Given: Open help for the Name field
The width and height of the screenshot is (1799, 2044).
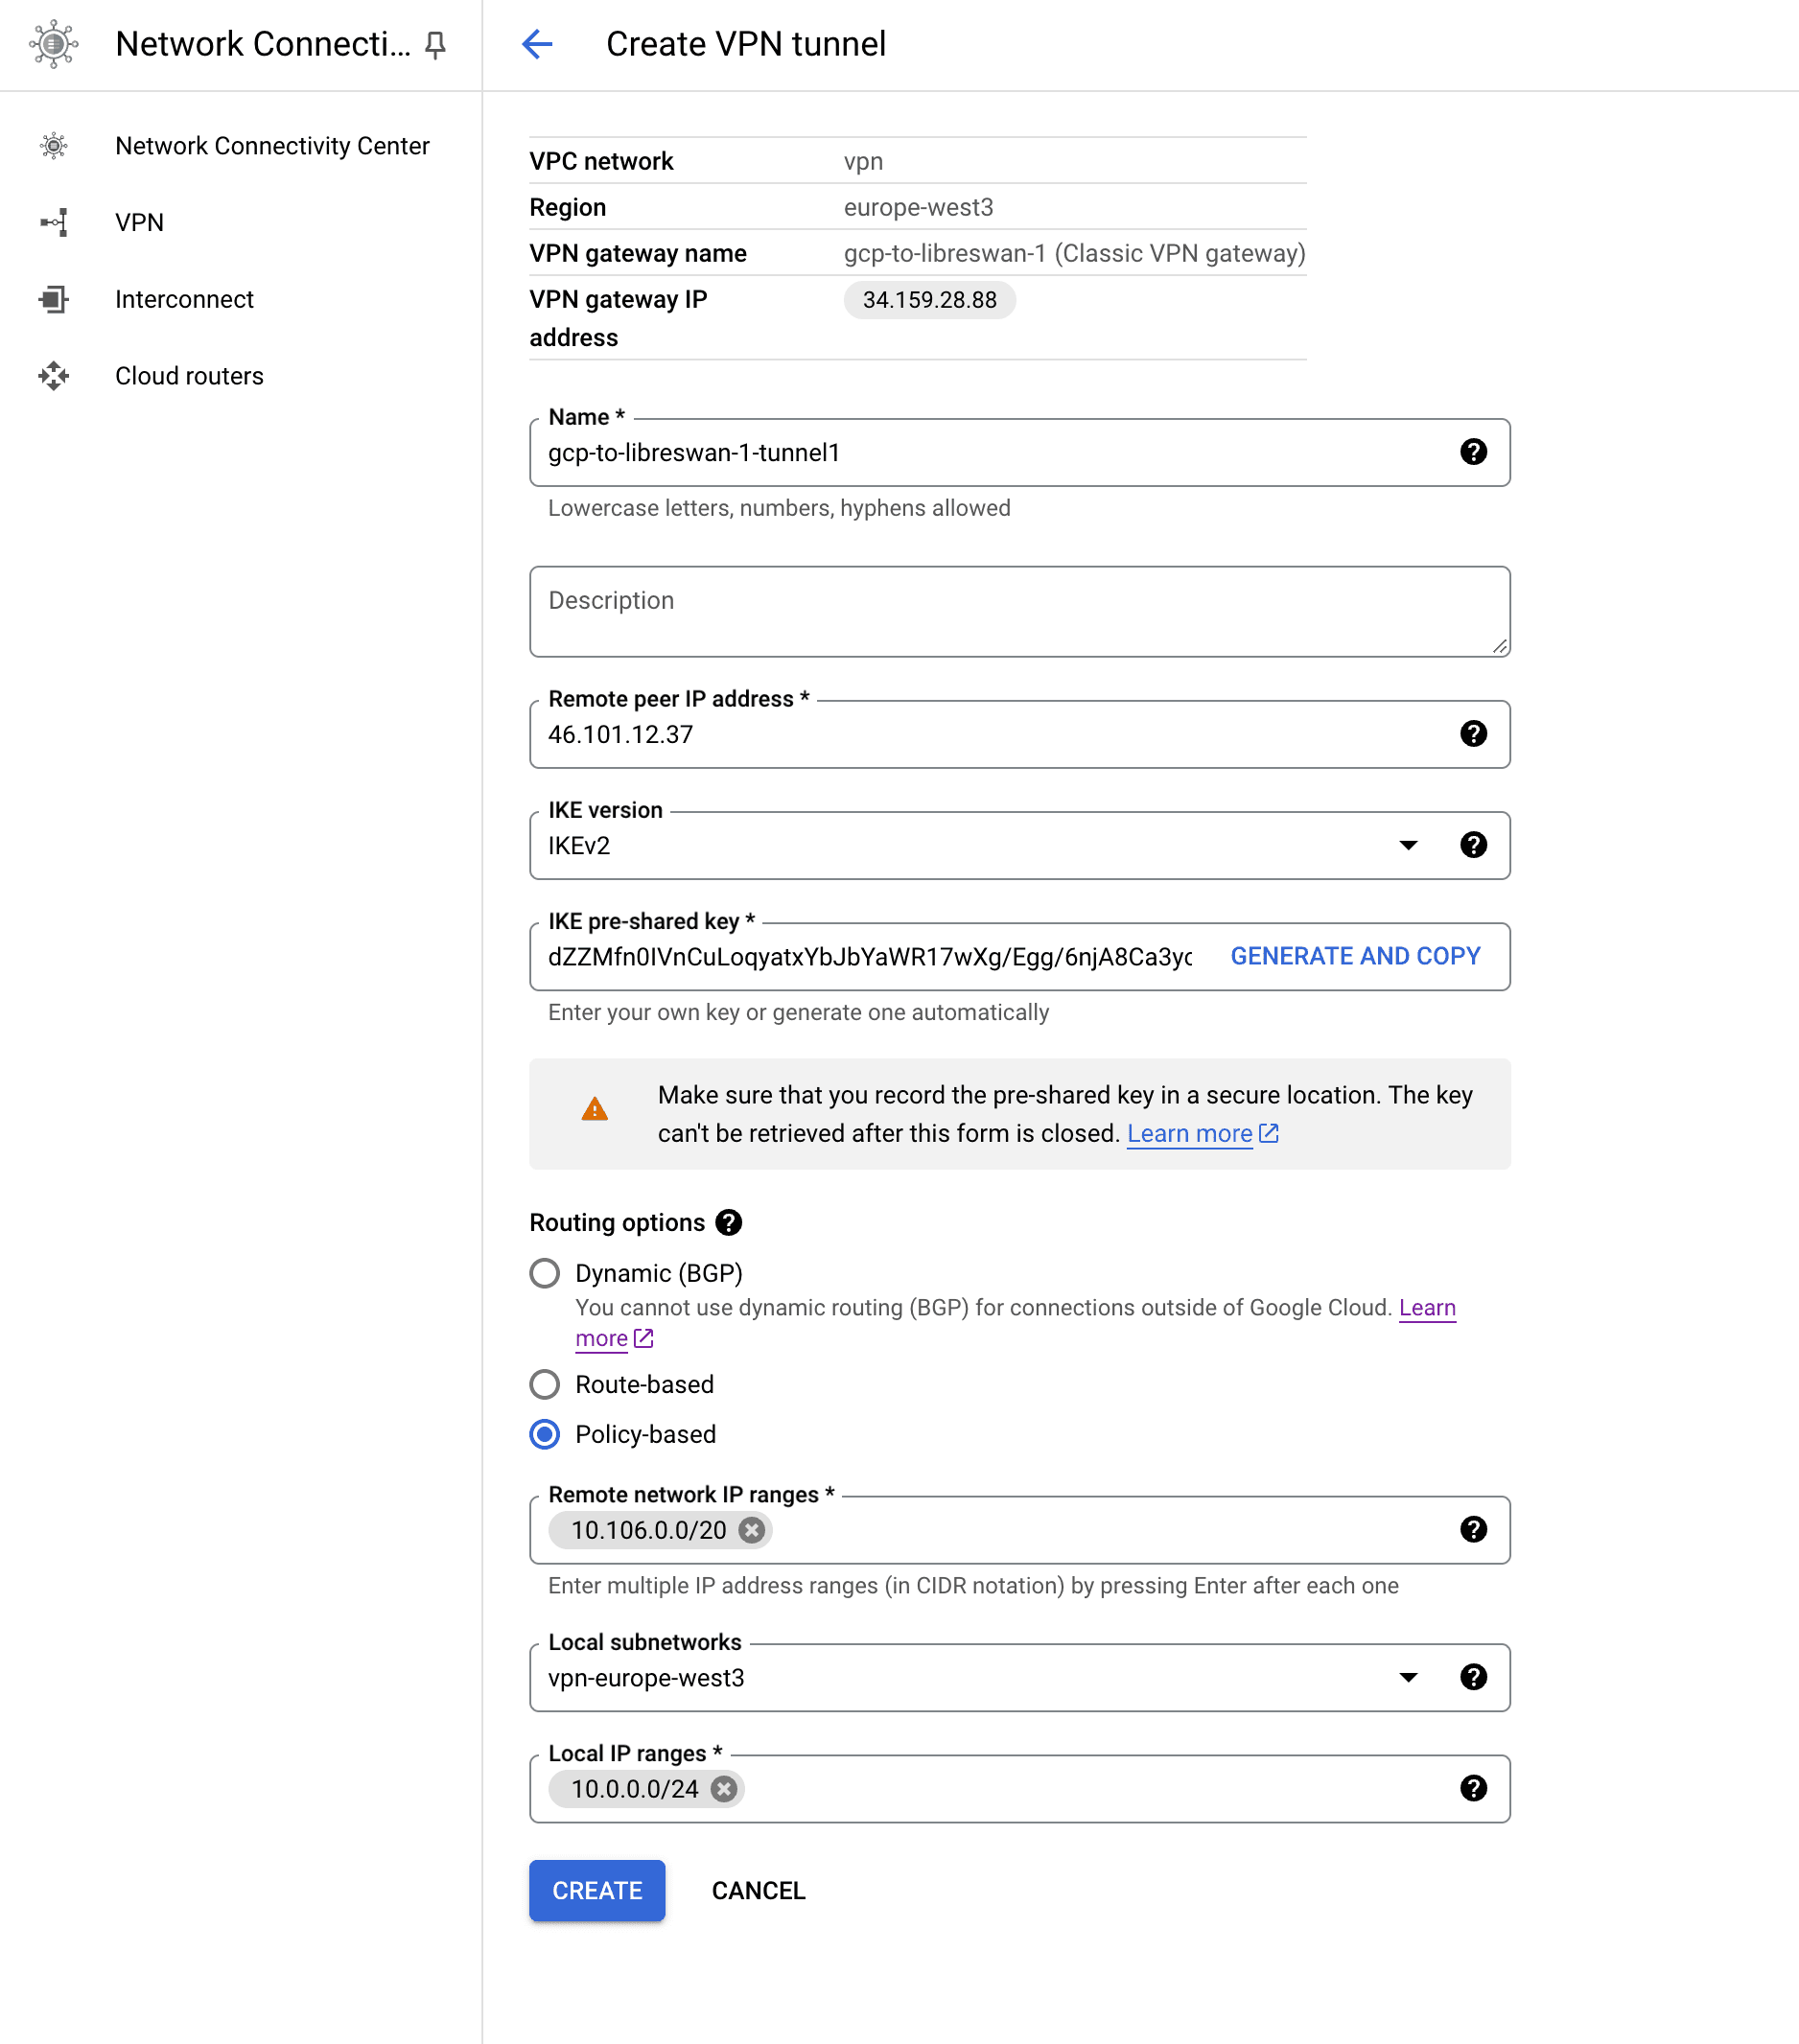Looking at the screenshot, I should tap(1473, 452).
